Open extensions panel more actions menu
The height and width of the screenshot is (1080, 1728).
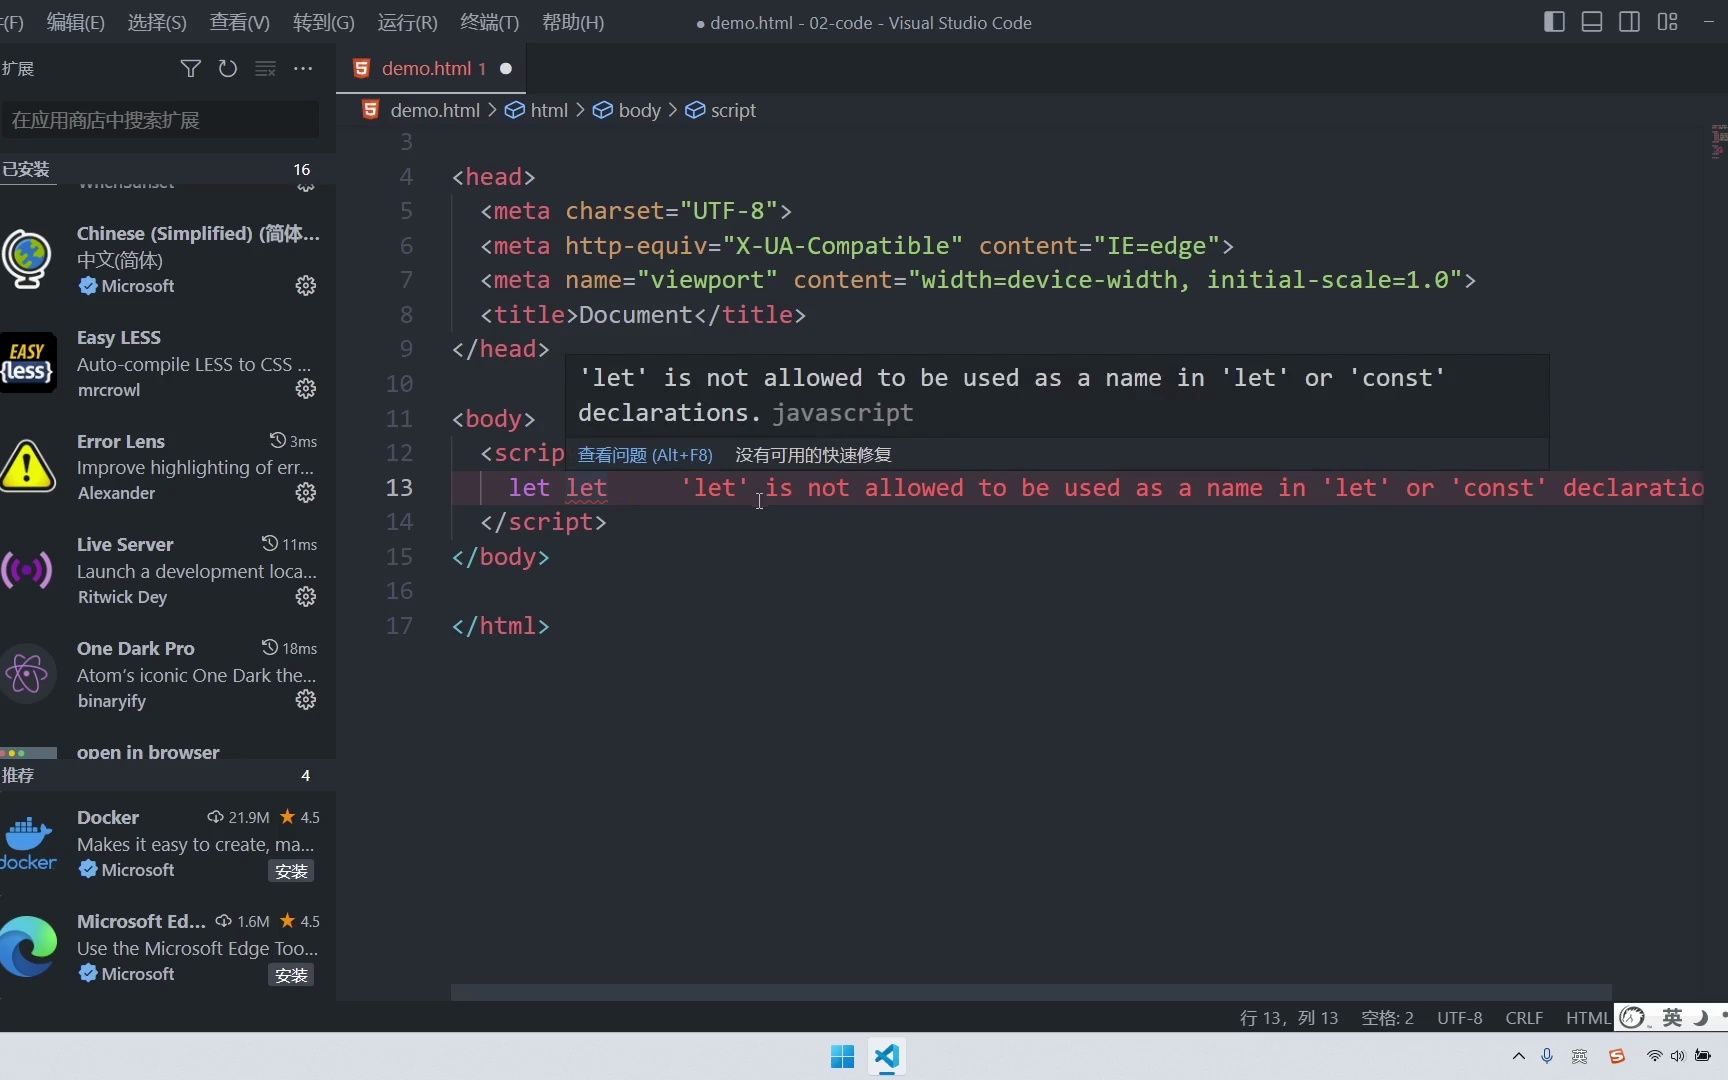tap(303, 68)
